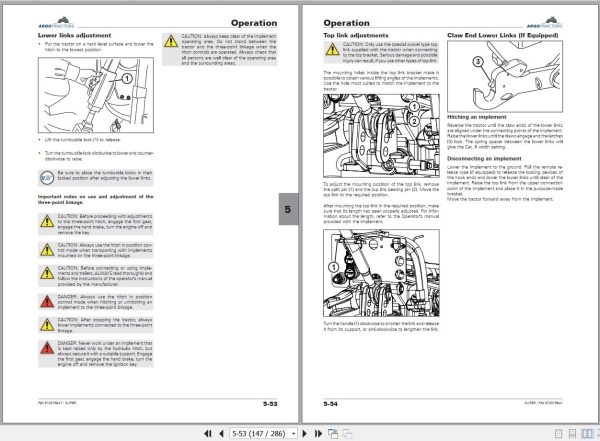Click page number 5-53 in the footer
Screen dimensions: 600x441
tap(270, 403)
